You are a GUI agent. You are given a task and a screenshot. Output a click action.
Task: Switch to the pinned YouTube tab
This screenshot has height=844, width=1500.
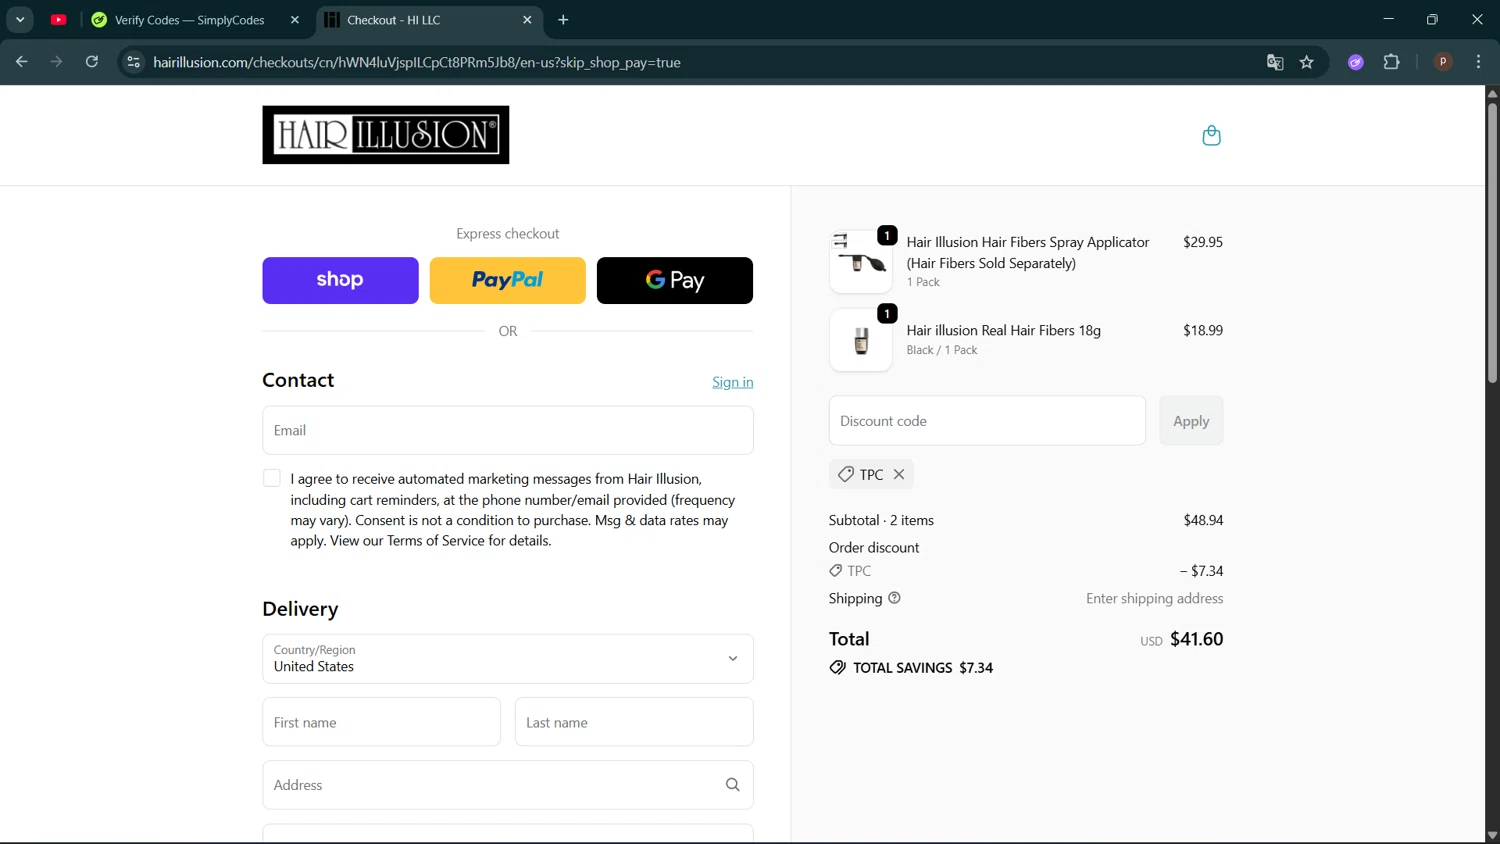[x=59, y=20]
